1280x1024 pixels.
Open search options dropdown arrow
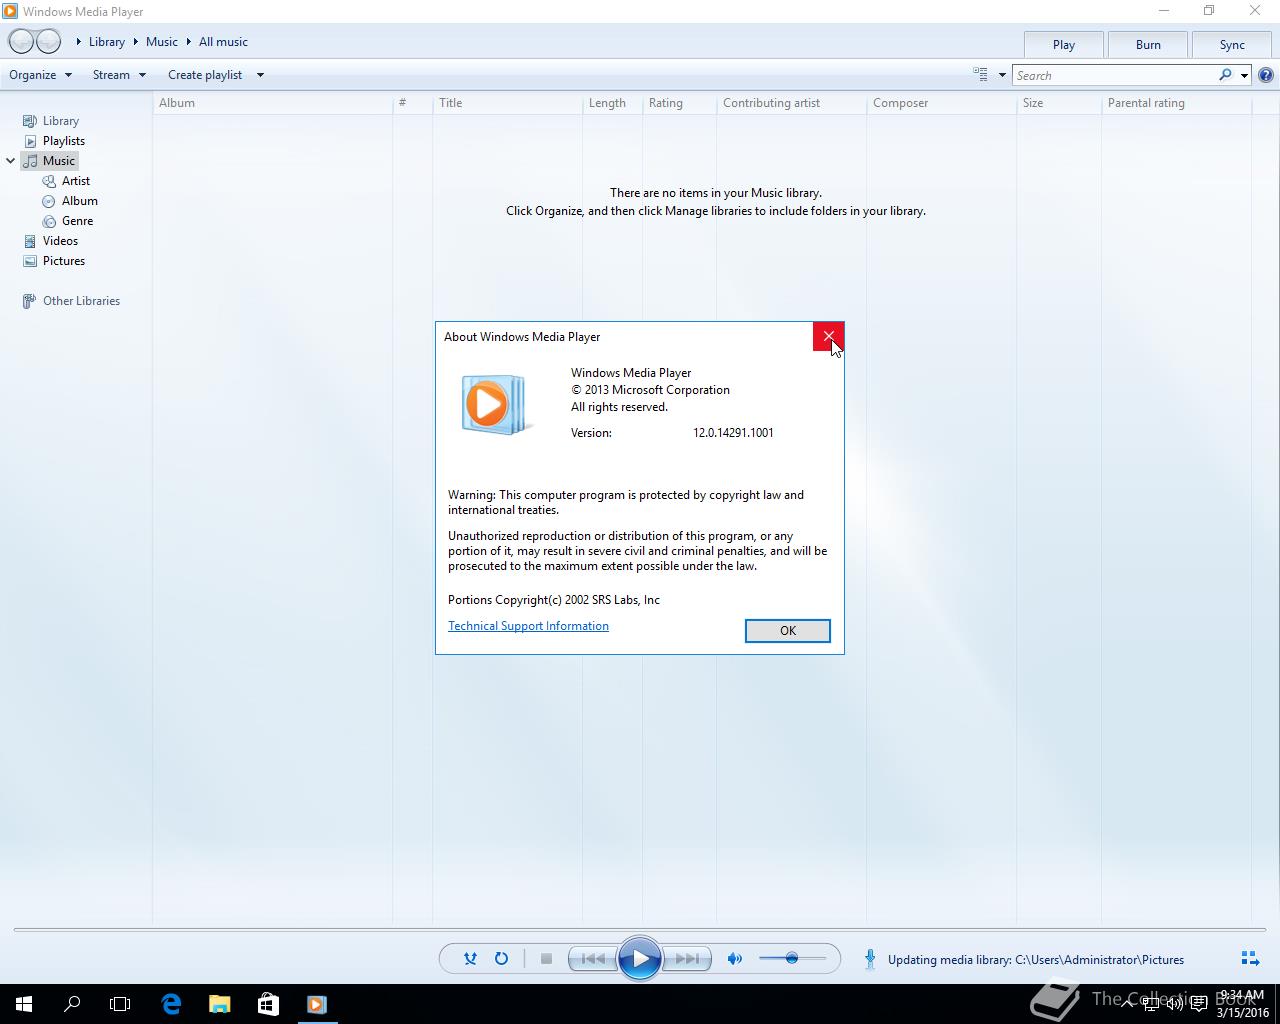point(1244,75)
